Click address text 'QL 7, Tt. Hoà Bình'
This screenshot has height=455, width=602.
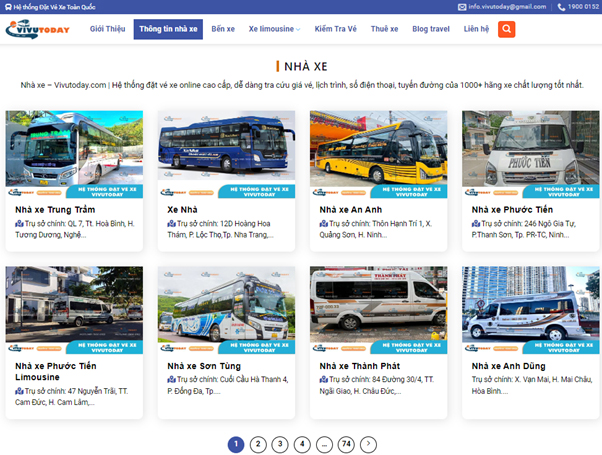[x=97, y=223]
